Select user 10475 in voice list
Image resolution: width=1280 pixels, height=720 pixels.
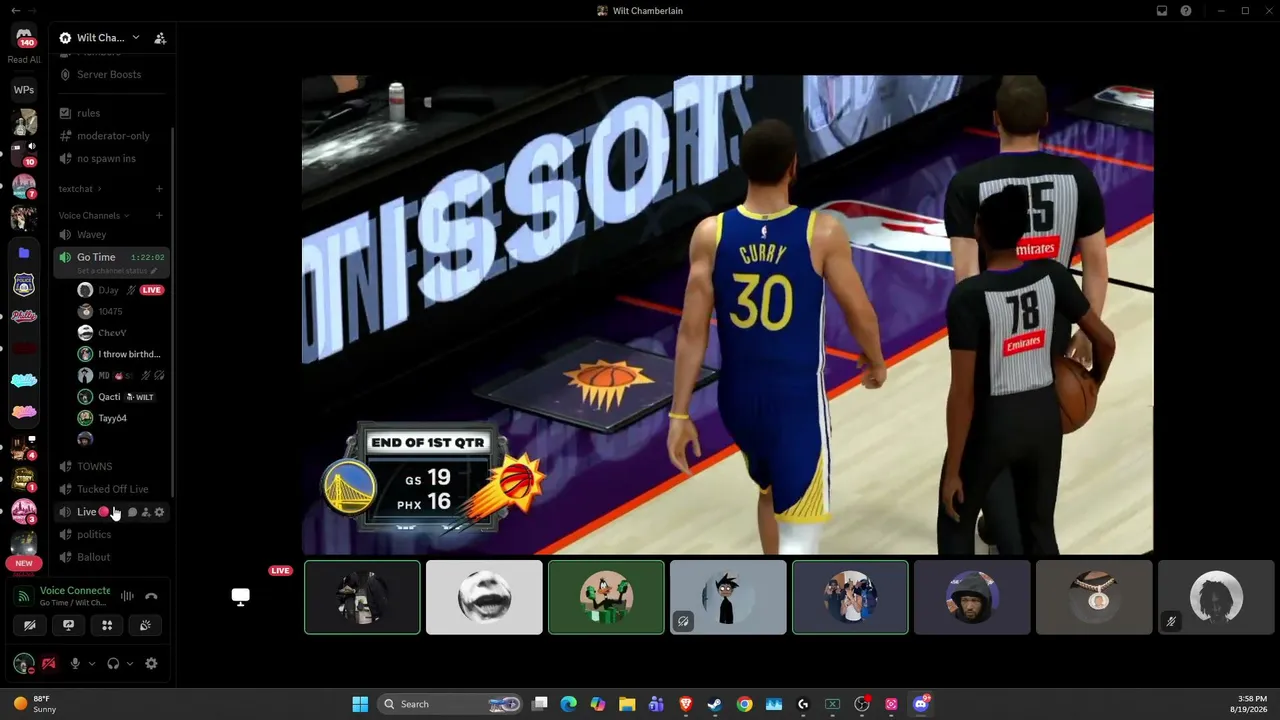[119, 311]
